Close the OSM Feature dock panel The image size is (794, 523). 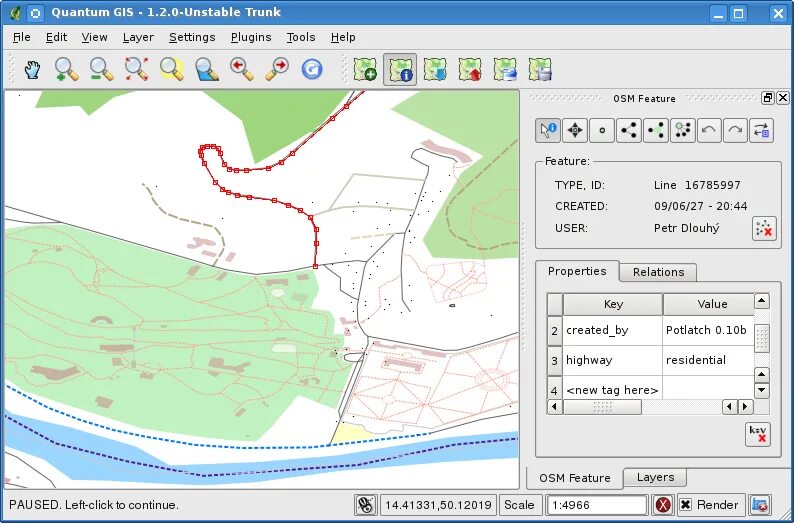783,98
